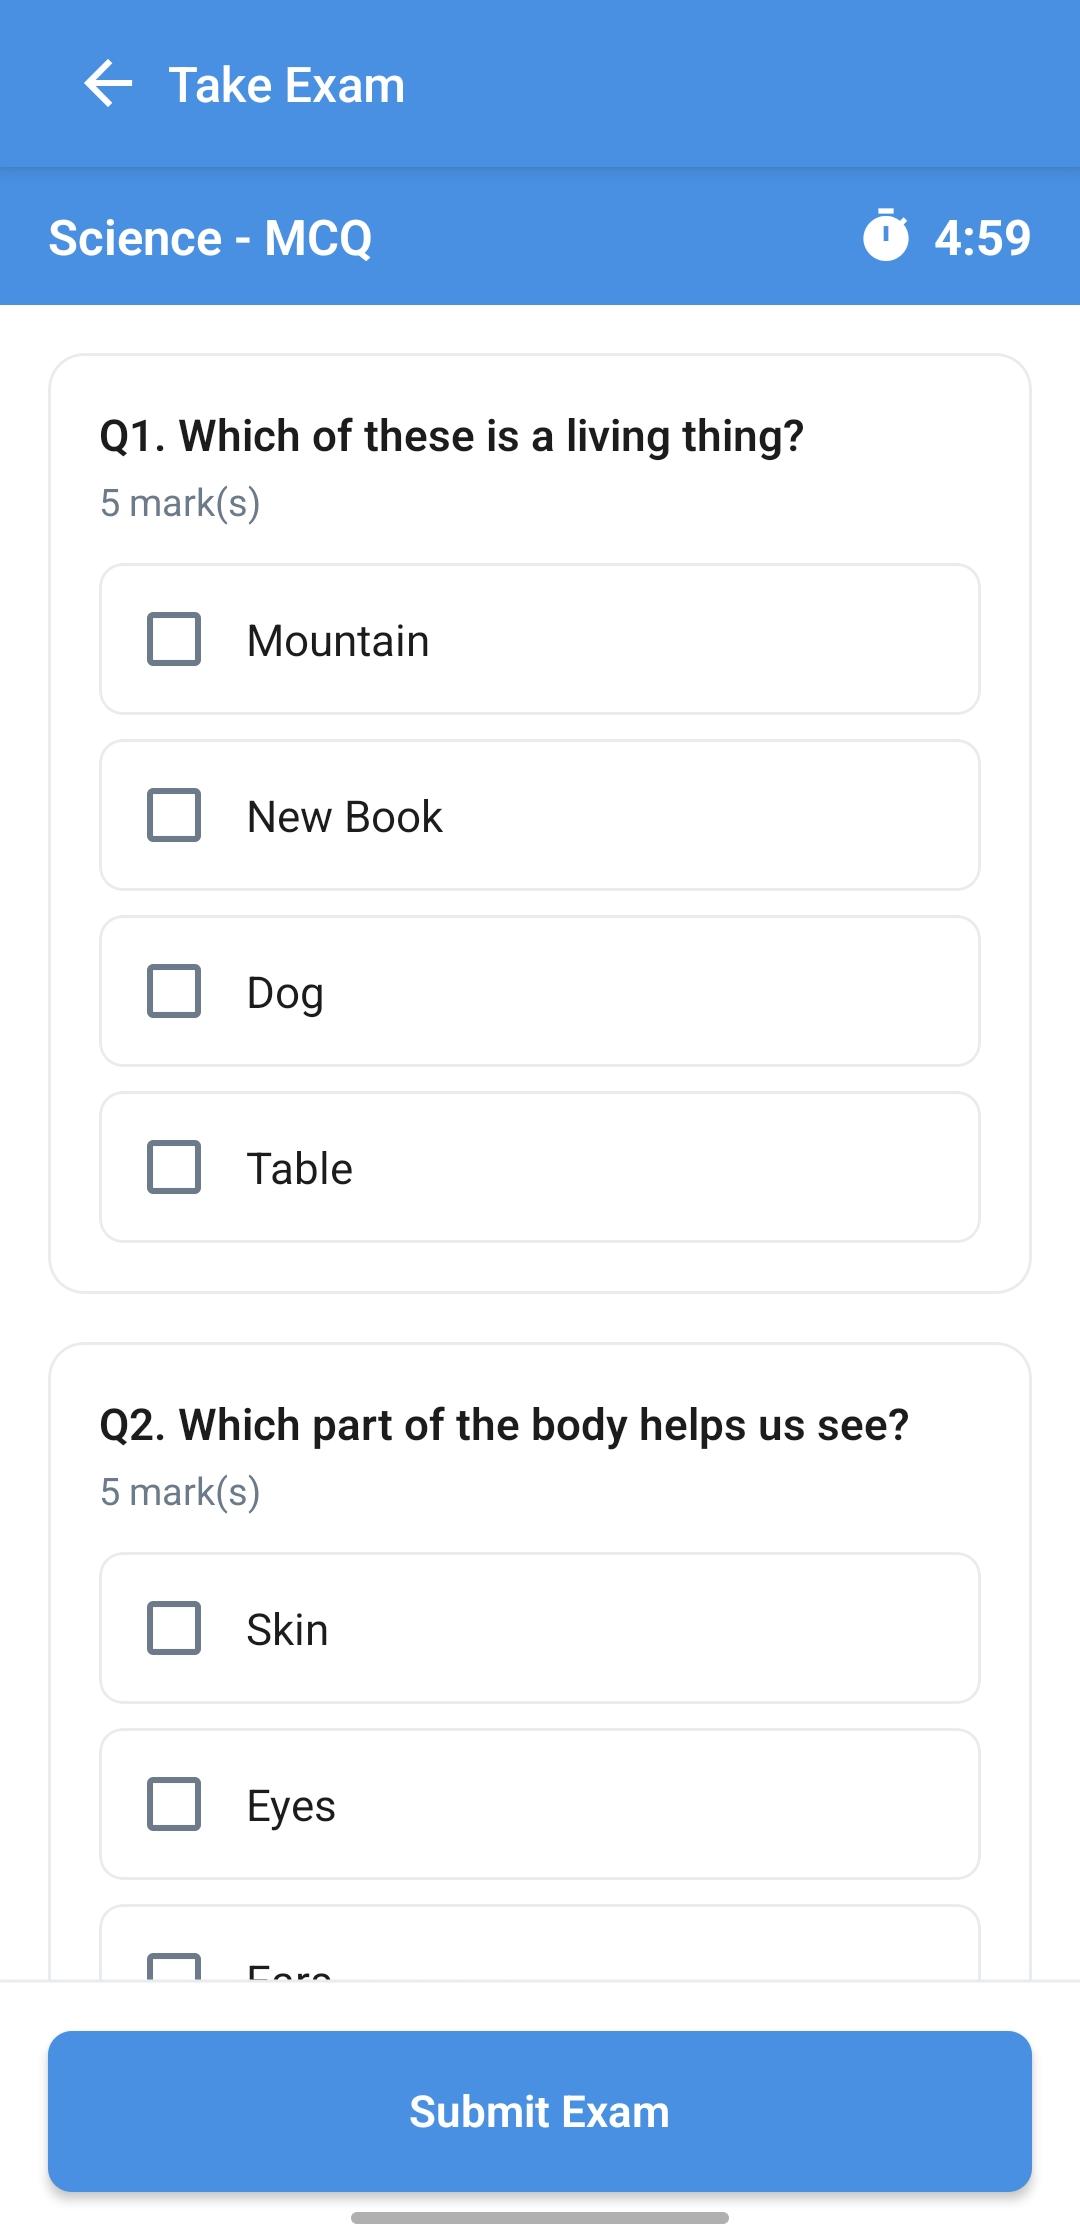Tap the Q2 body part question text
The height and width of the screenshot is (2240, 1080).
tap(504, 1425)
